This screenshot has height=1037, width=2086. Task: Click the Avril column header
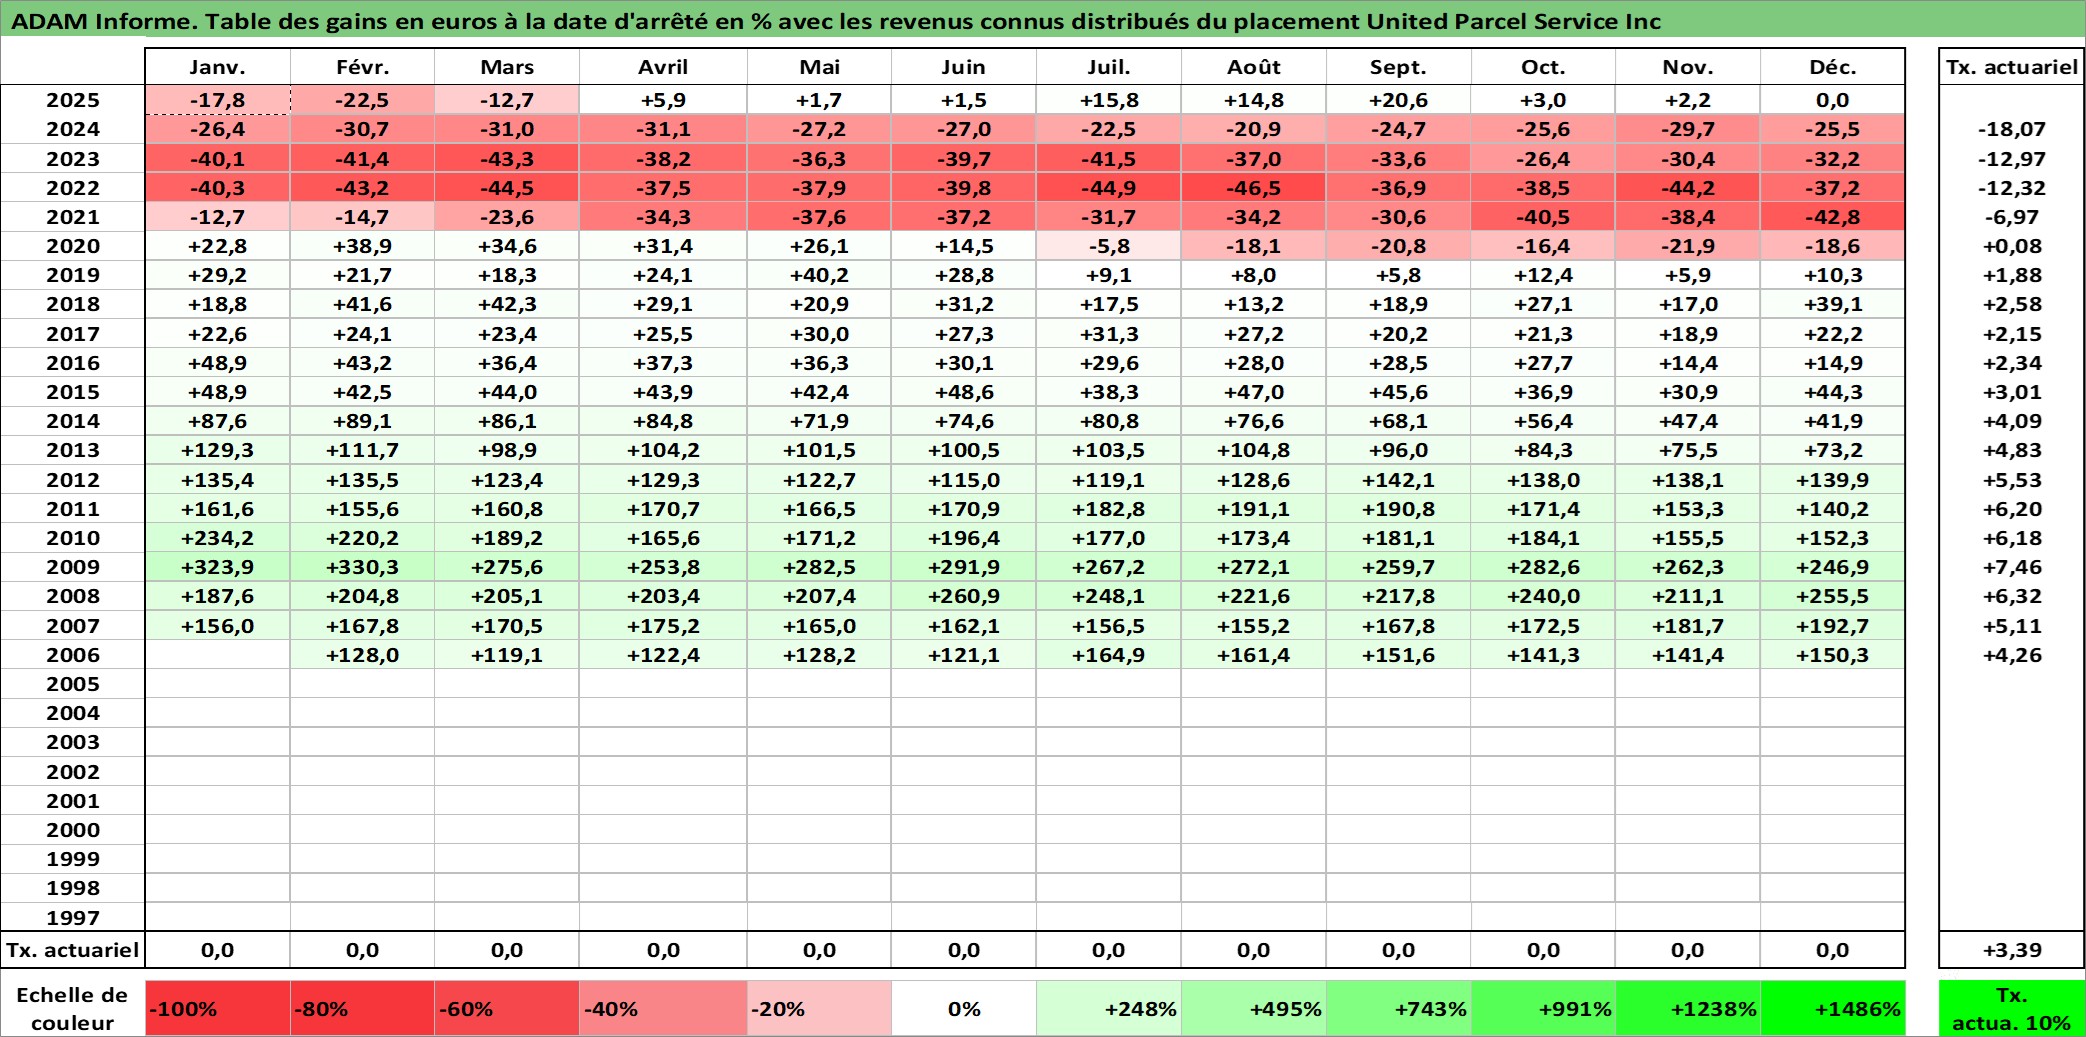tap(663, 67)
